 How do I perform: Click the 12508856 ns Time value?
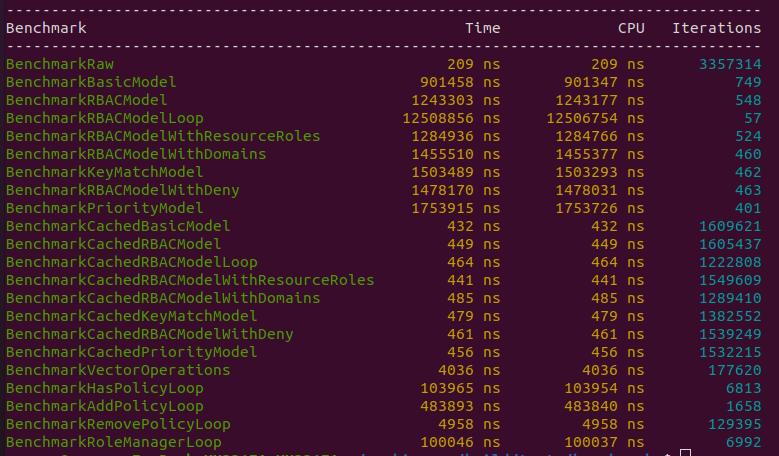pyautogui.click(x=451, y=118)
